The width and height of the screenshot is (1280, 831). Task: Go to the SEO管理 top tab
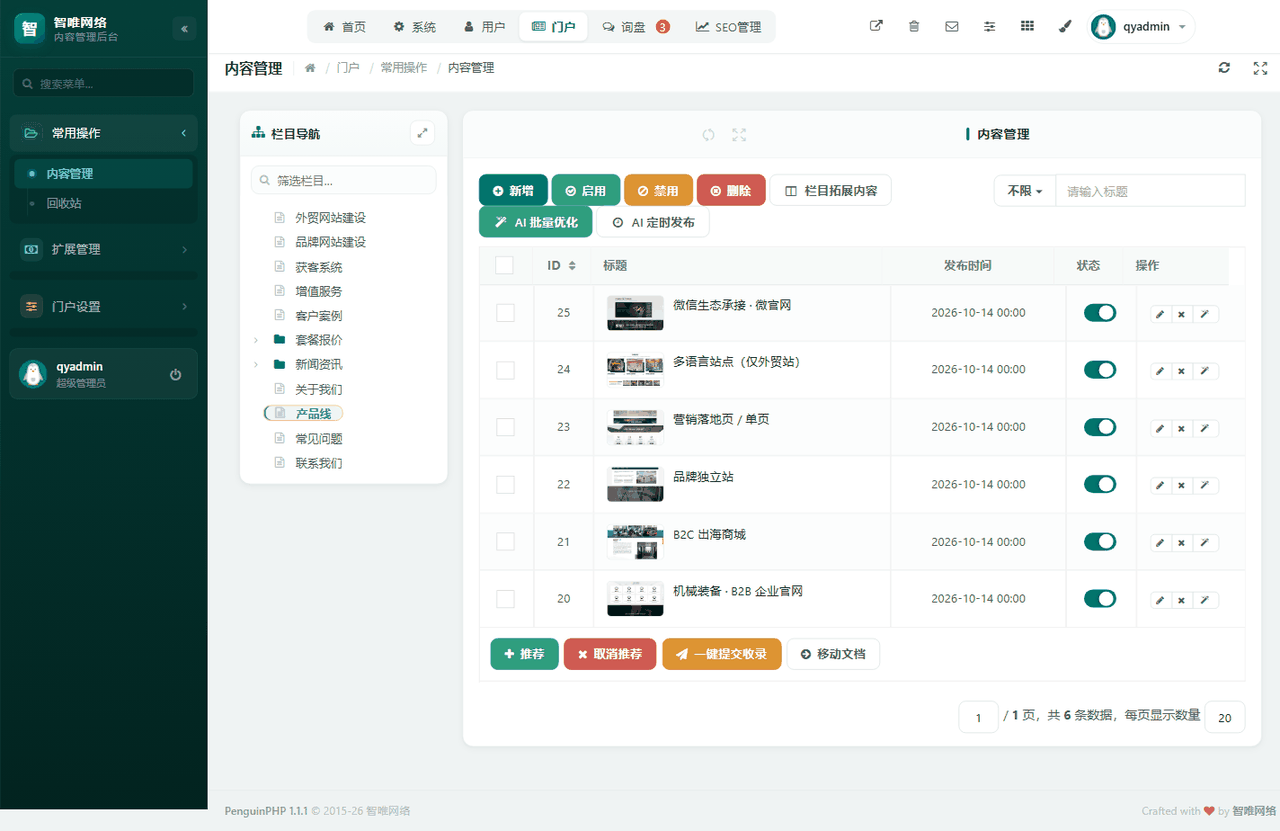coord(729,27)
